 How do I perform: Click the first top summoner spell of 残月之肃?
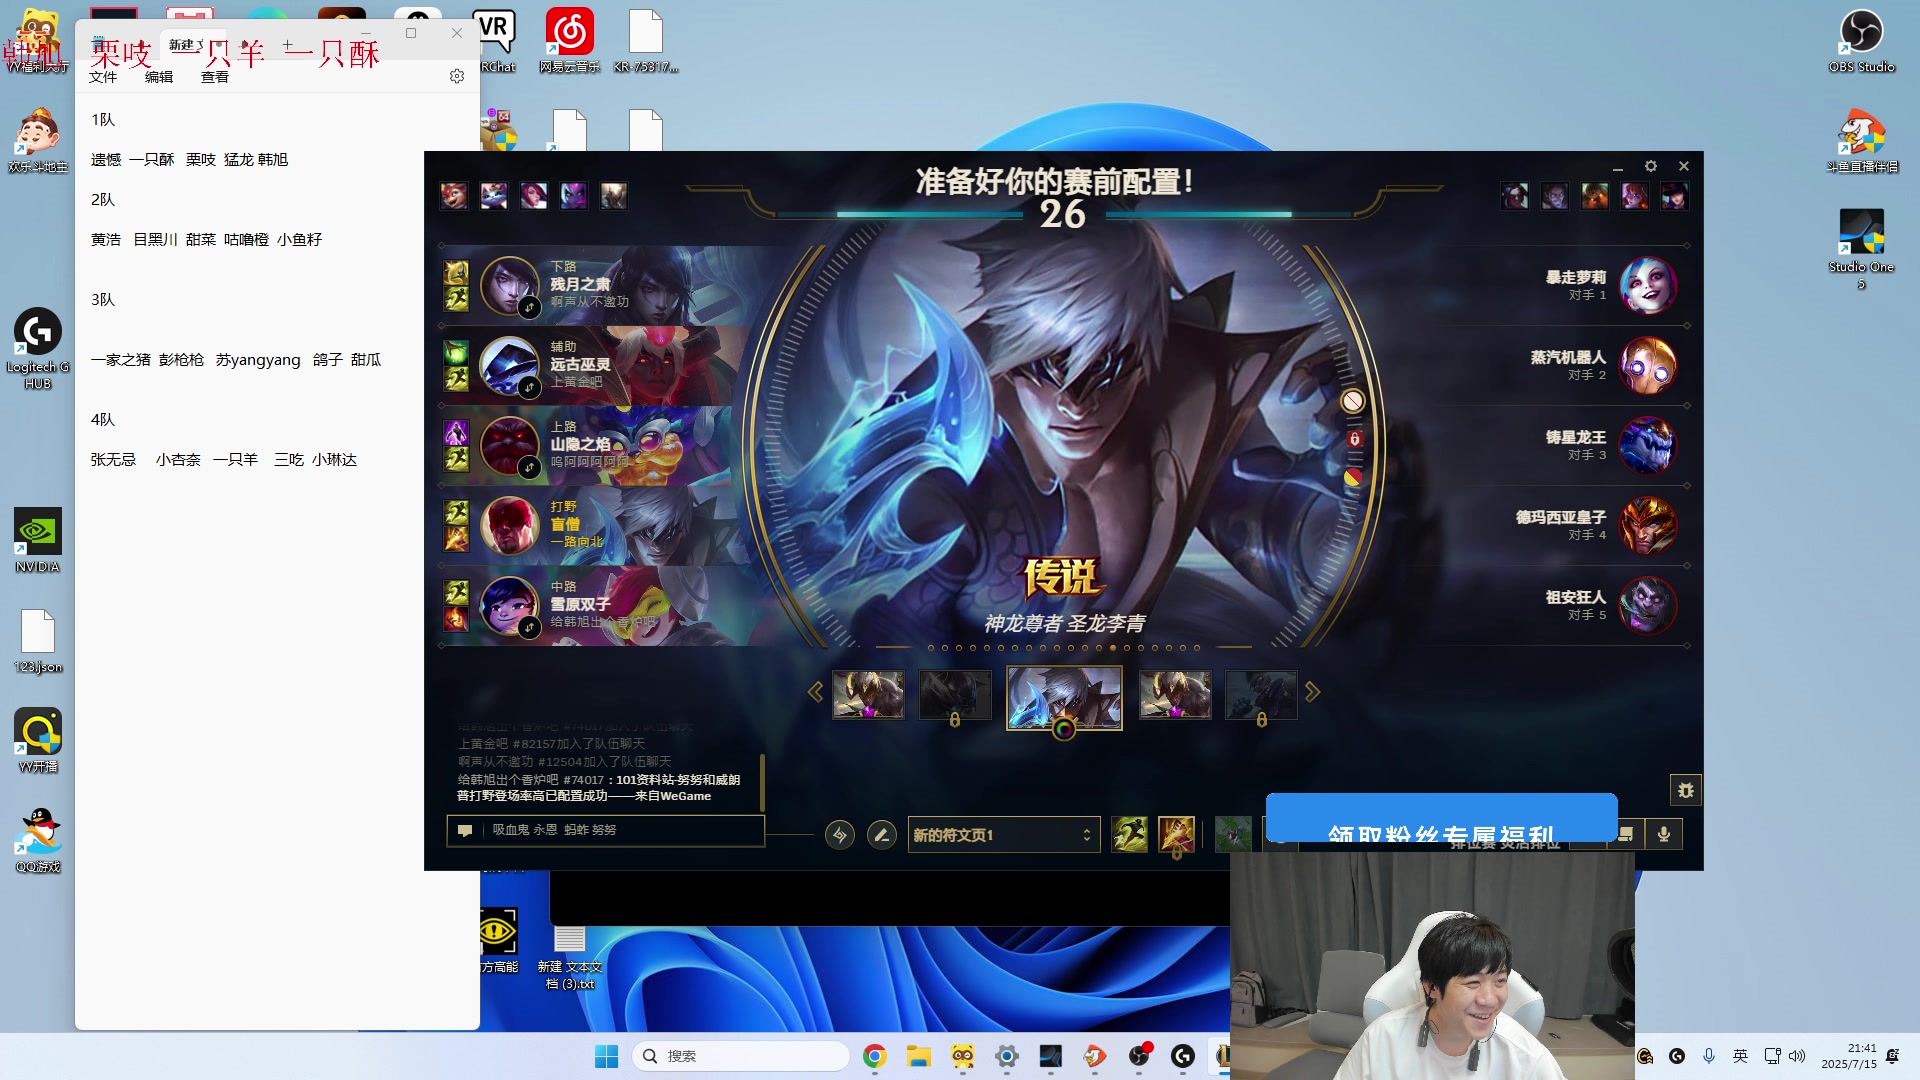click(456, 273)
